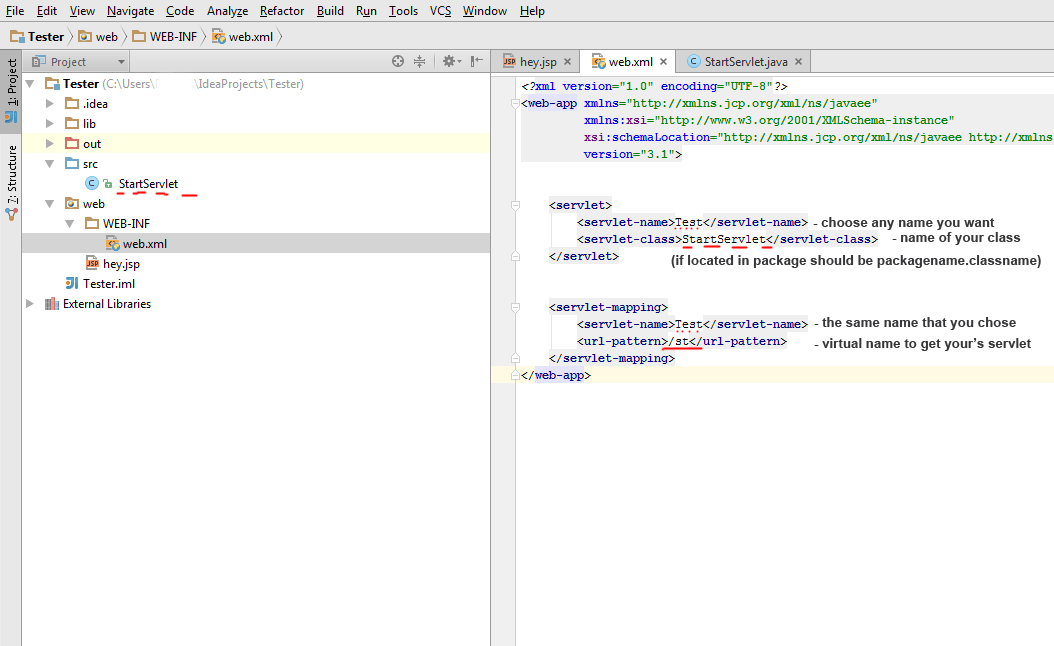Click the Scroll from Source crosshair icon
Image resolution: width=1054 pixels, height=646 pixels.
[398, 62]
